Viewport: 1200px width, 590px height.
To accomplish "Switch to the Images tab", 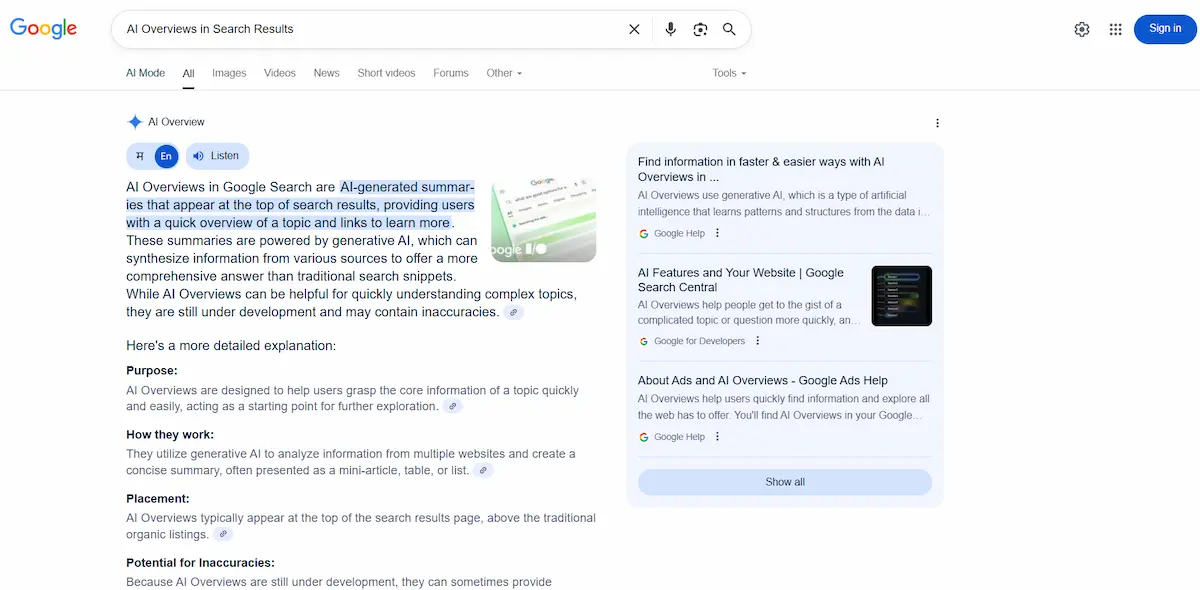I will 229,73.
